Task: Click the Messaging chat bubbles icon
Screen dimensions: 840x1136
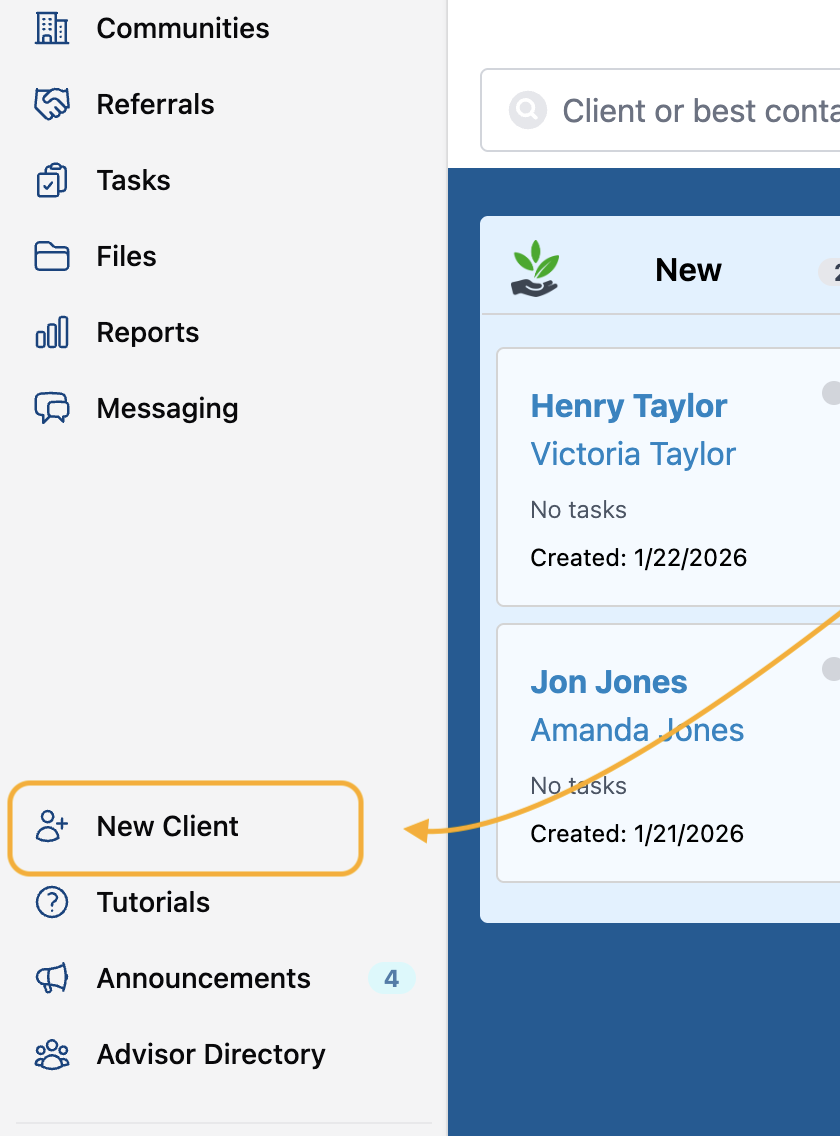Action: (x=52, y=409)
